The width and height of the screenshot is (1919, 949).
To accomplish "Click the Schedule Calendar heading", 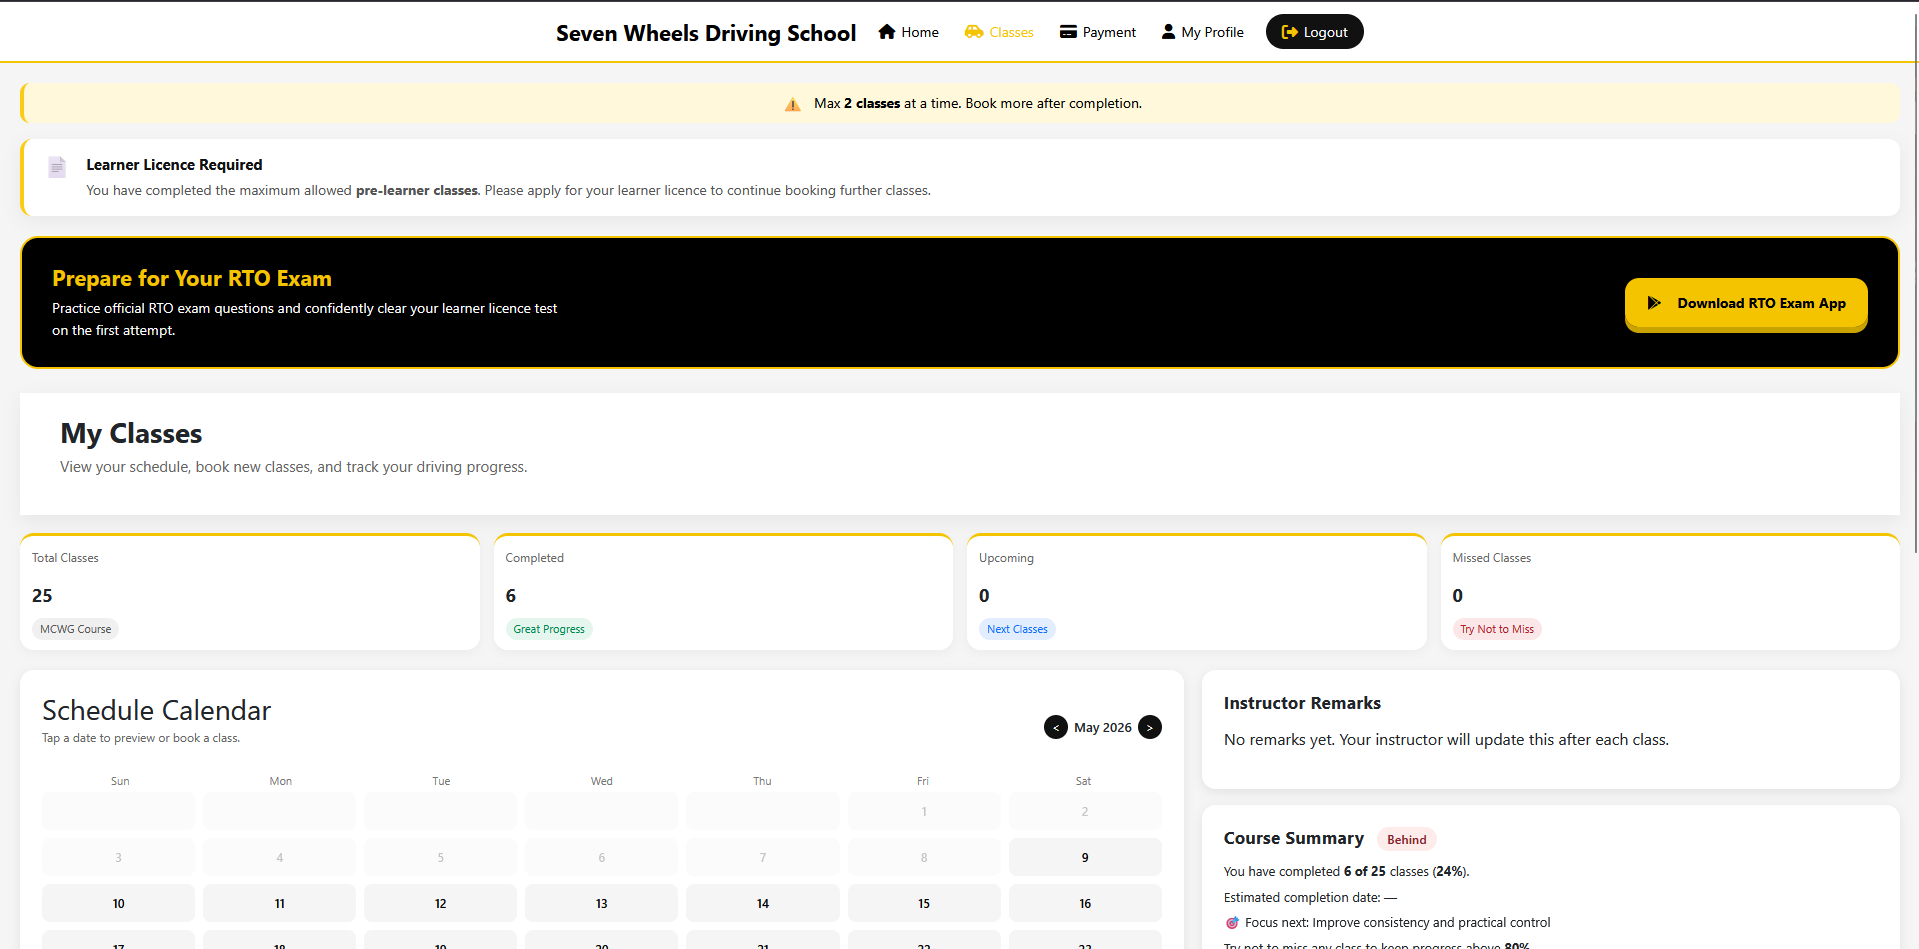I will click(157, 710).
